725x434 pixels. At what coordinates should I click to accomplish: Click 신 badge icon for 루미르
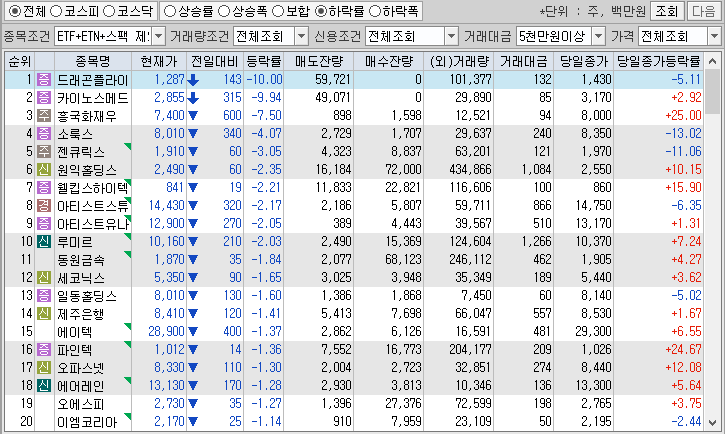[x=44, y=242]
